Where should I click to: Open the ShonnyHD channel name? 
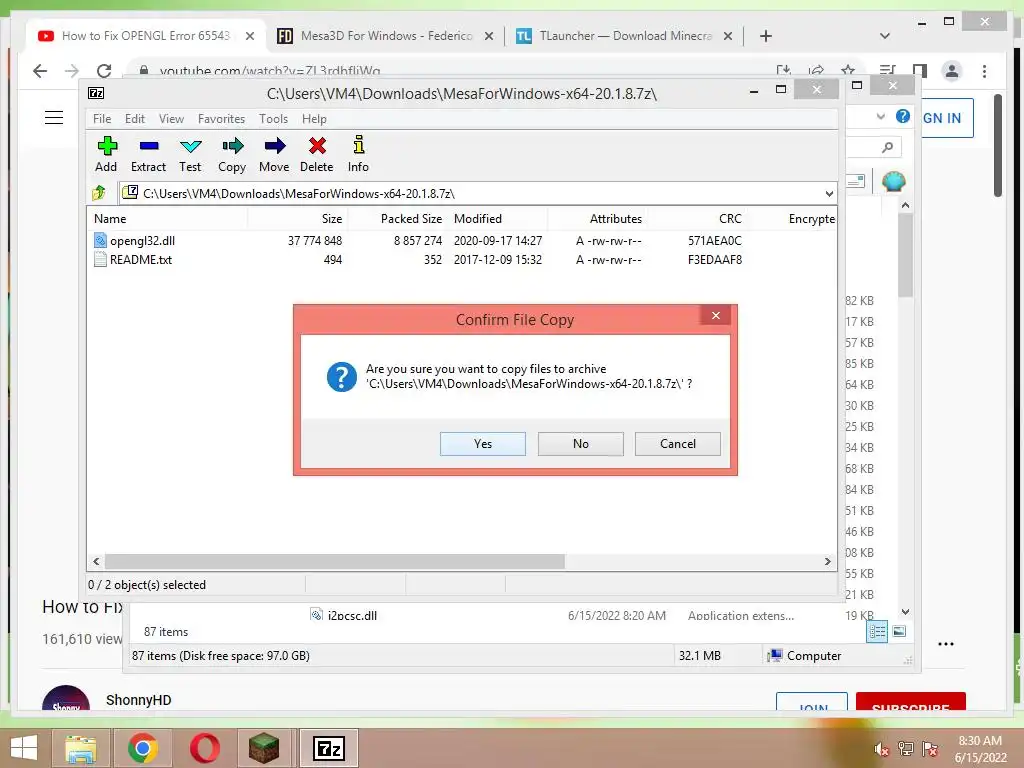tap(138, 700)
